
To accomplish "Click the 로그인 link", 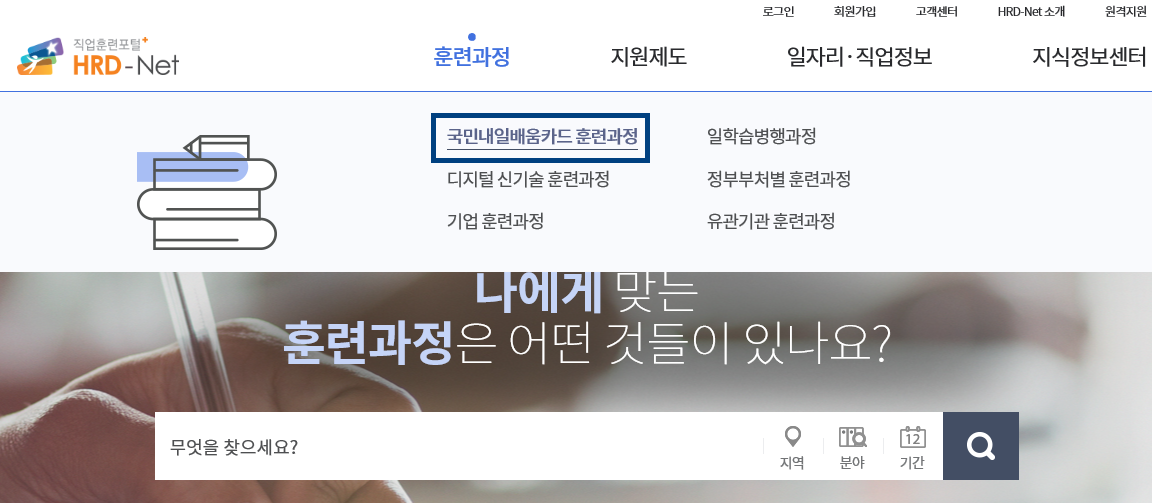I will tap(778, 11).
